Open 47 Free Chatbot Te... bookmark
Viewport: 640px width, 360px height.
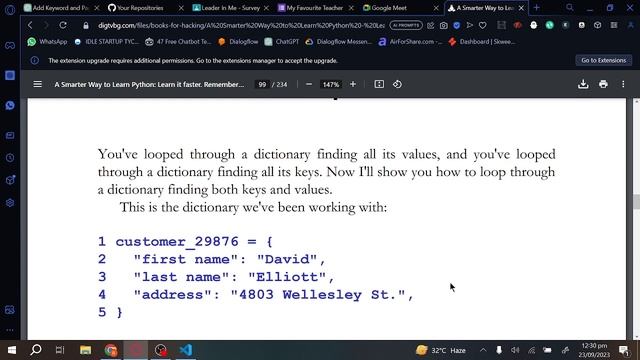click(179, 42)
